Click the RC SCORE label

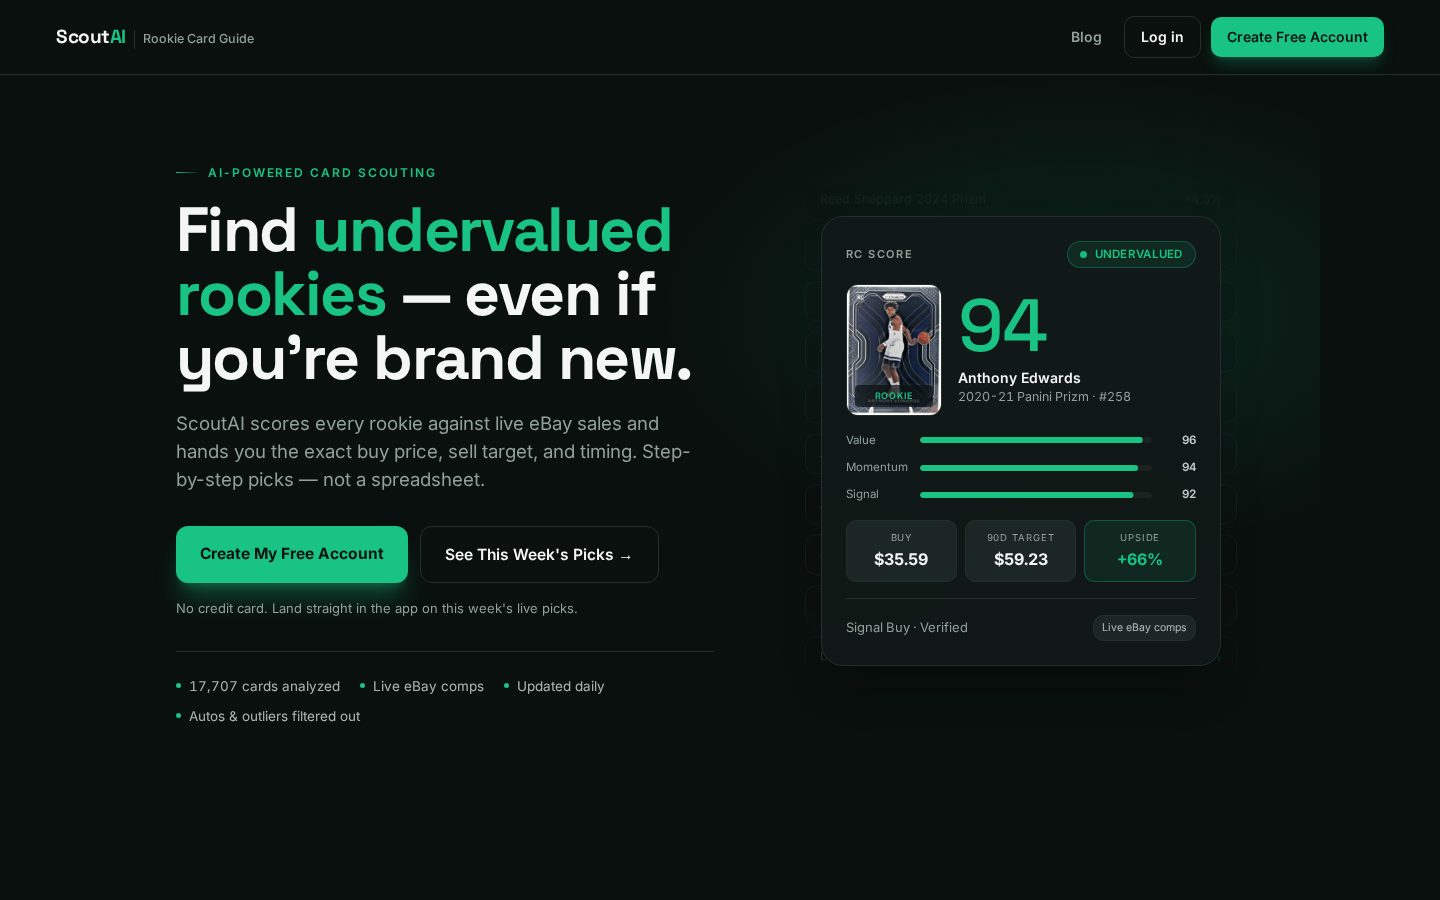(879, 254)
